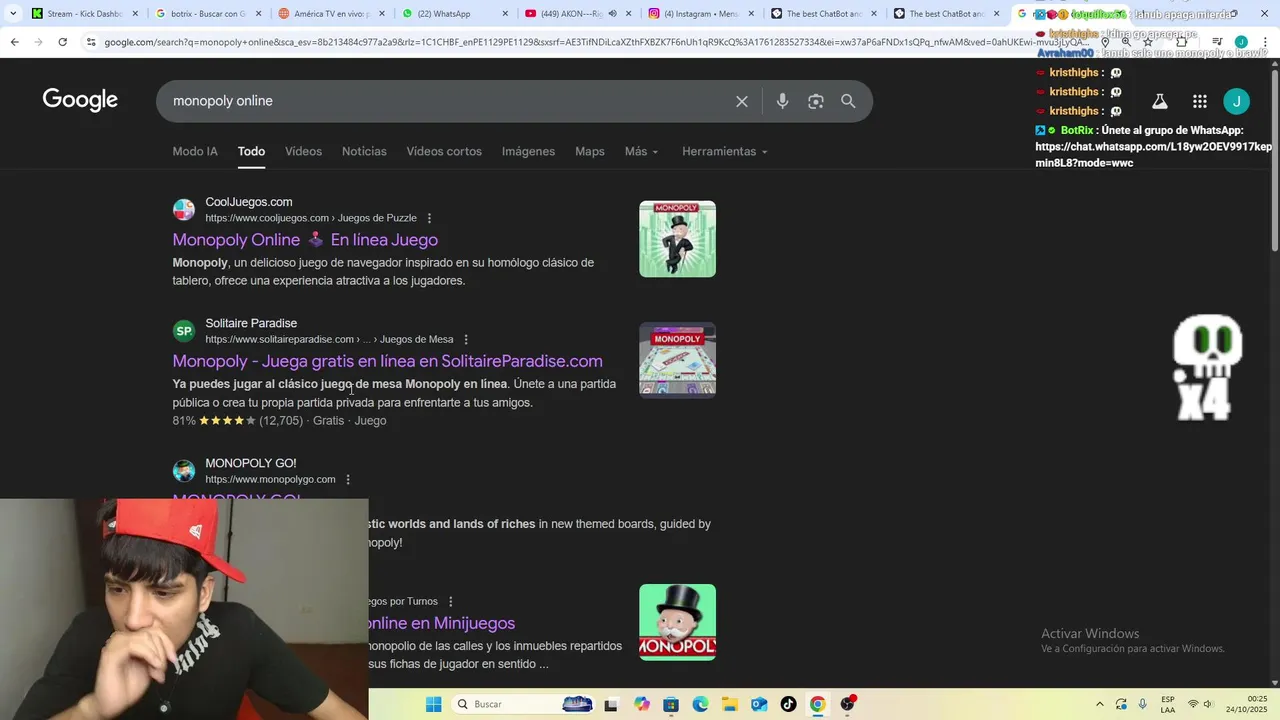
Task: Open more options for CoolJuegos result
Action: 430,218
